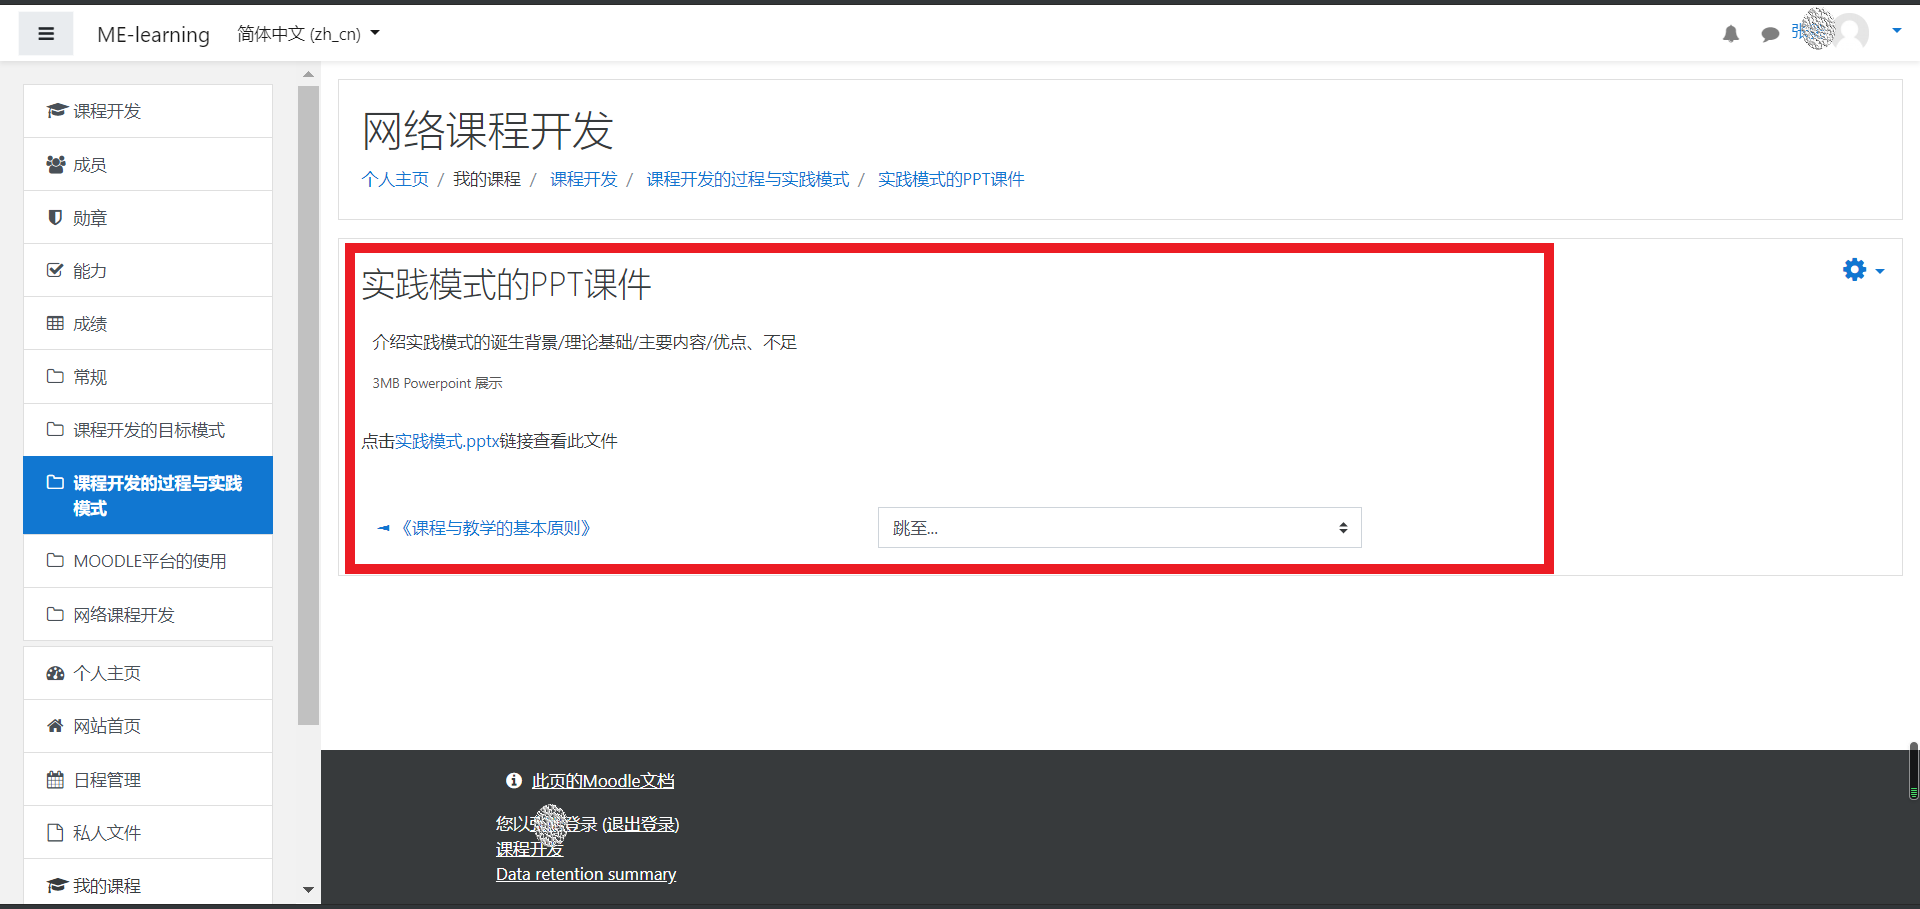
Task: Click the 日程管理 calendar icon
Action: click(56, 779)
